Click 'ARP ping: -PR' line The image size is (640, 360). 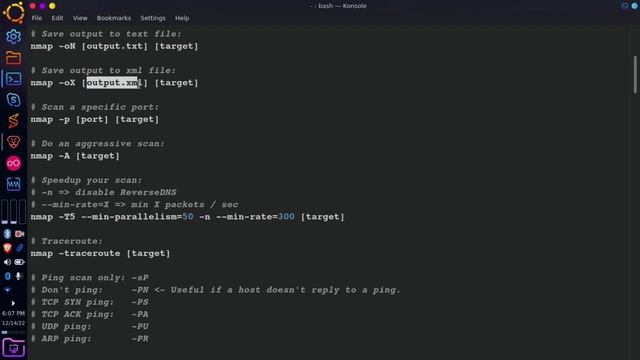click(89, 339)
